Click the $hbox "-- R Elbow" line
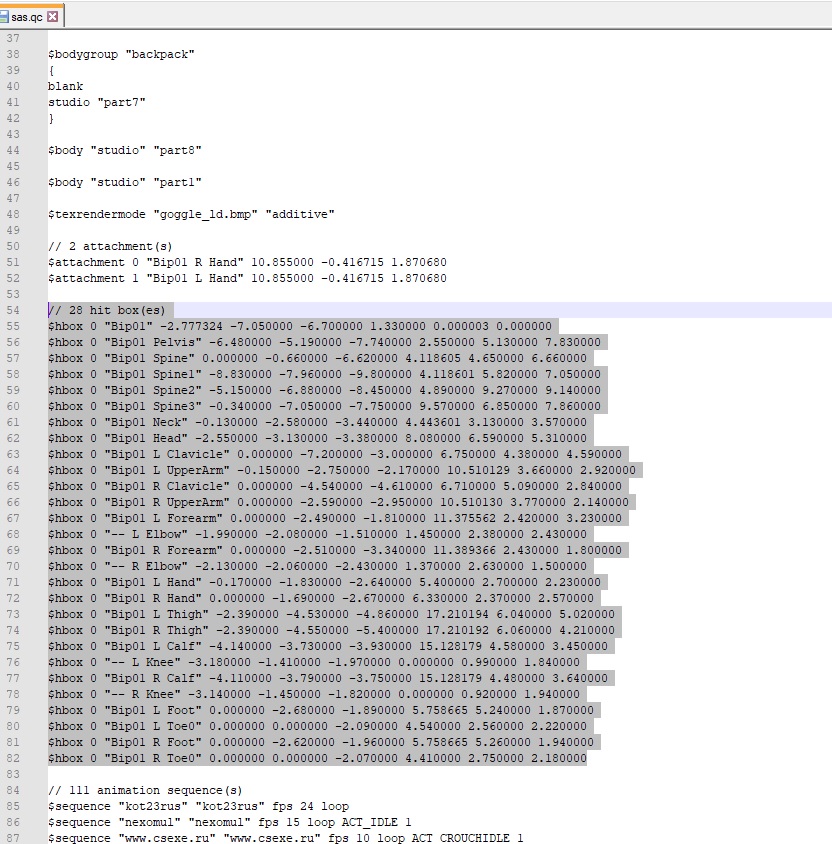832x844 pixels. click(317, 566)
